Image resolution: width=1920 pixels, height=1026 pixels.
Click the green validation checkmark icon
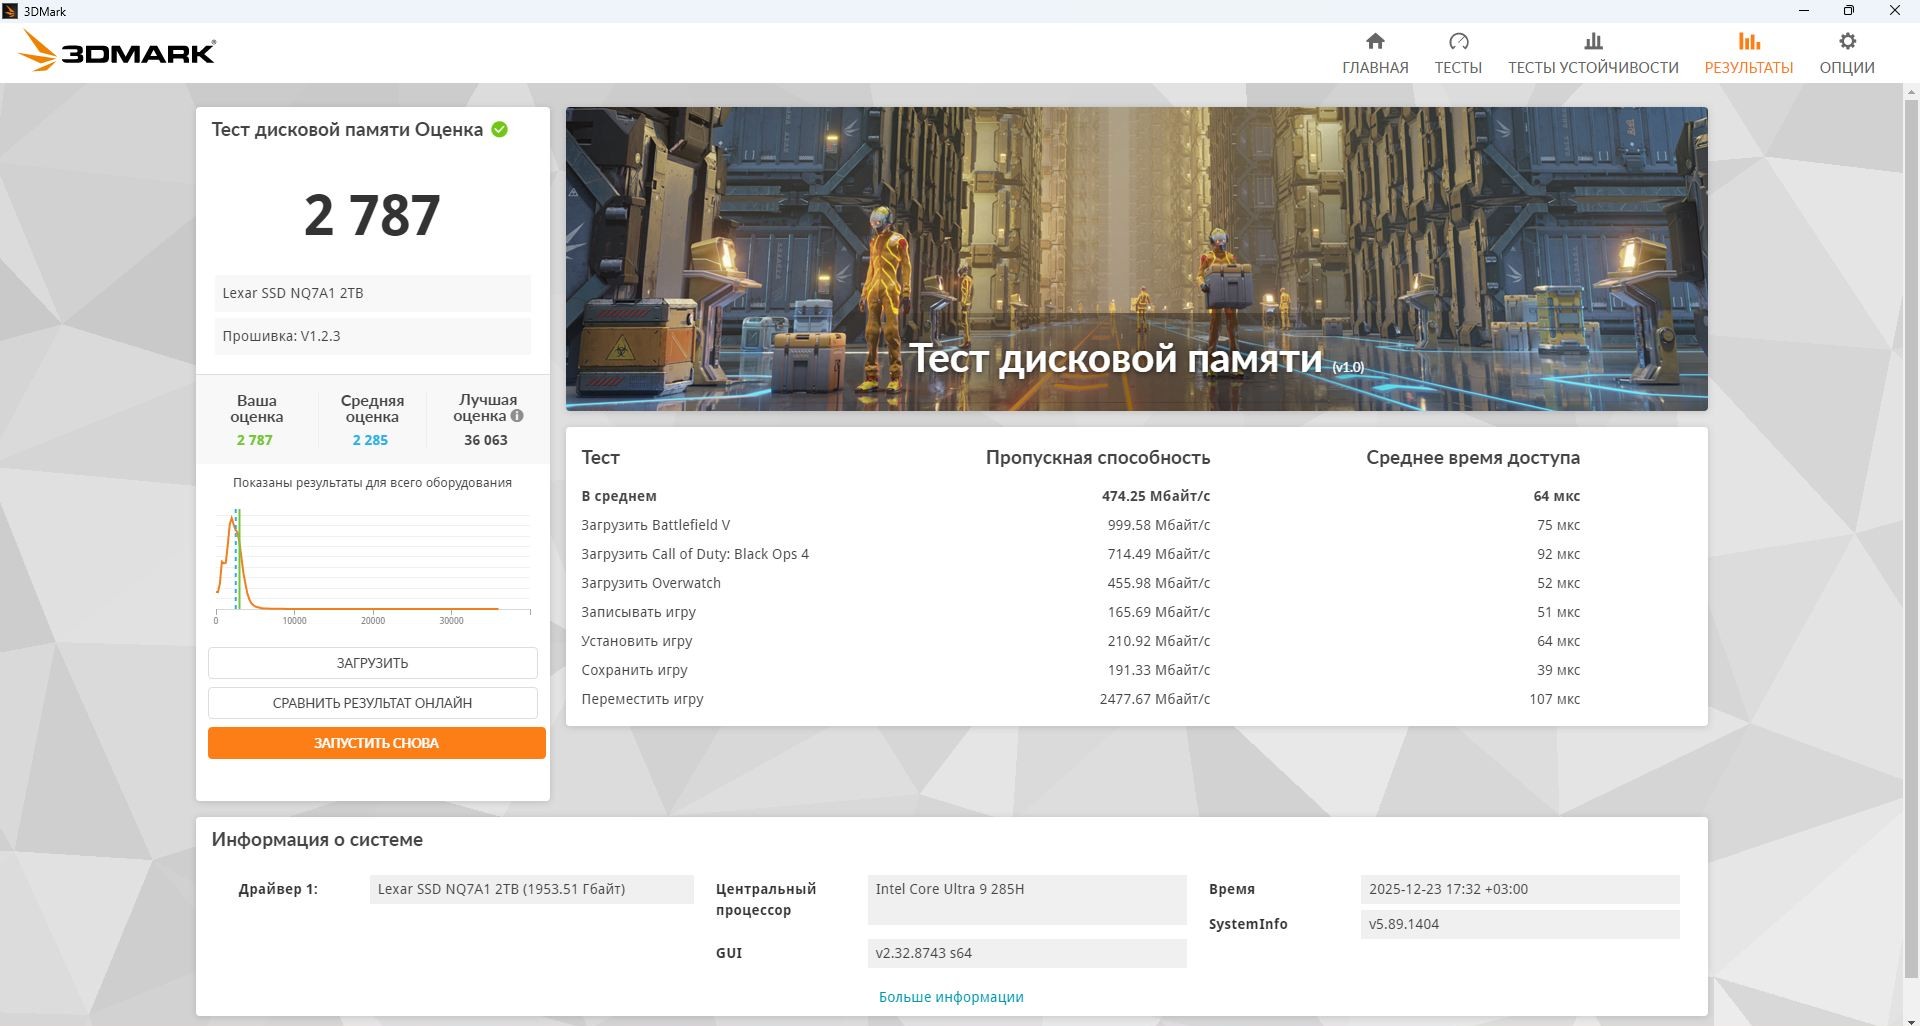(499, 129)
